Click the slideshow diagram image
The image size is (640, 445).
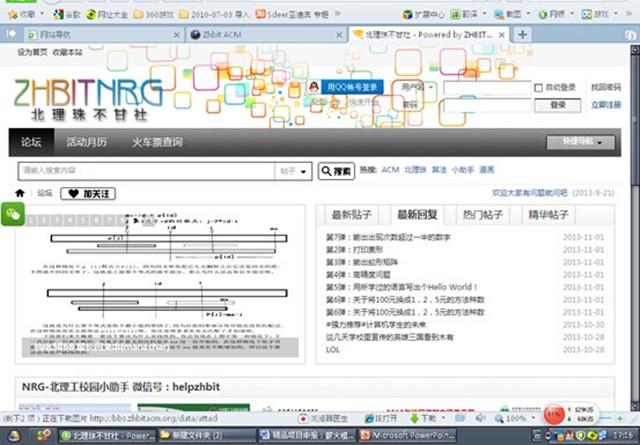click(160, 284)
